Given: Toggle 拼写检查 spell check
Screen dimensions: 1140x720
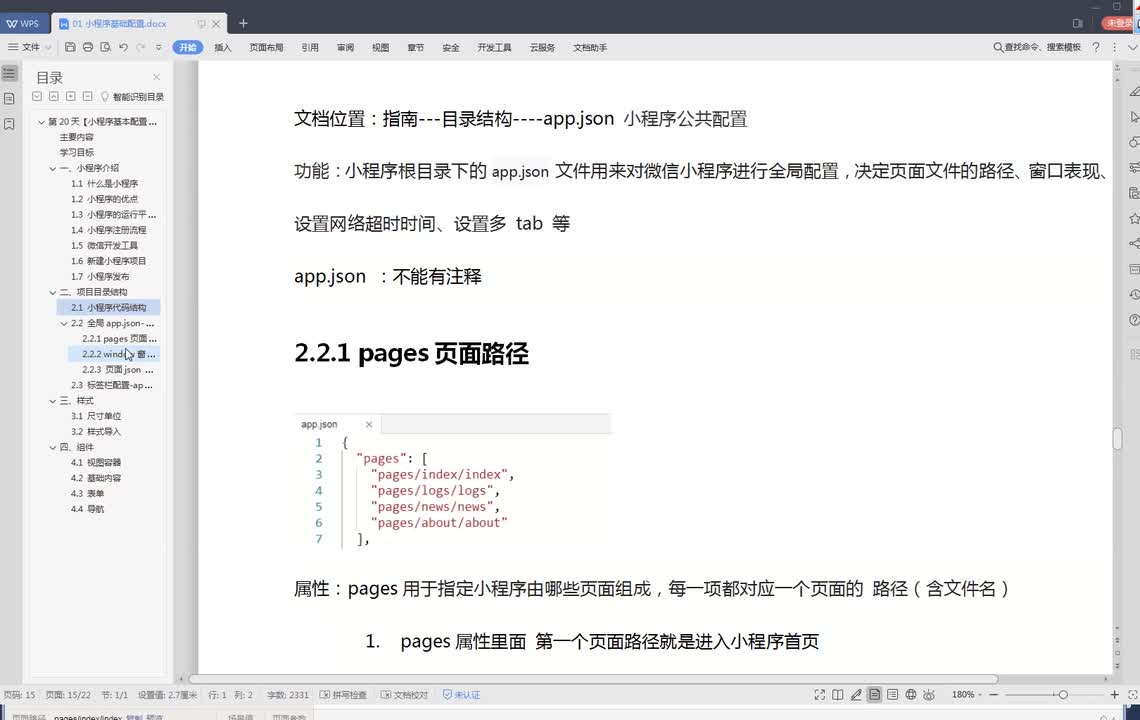Looking at the screenshot, I should (343, 695).
